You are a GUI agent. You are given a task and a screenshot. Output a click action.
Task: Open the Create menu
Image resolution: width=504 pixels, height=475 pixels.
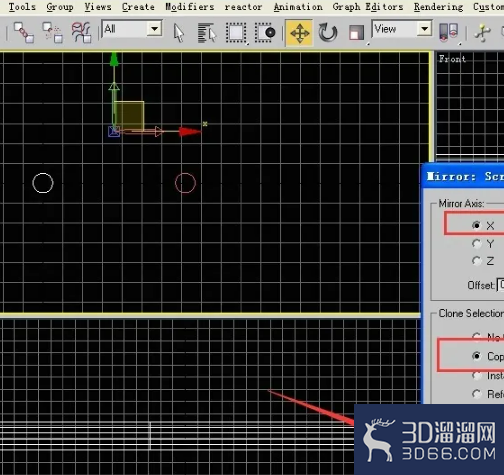138,7
